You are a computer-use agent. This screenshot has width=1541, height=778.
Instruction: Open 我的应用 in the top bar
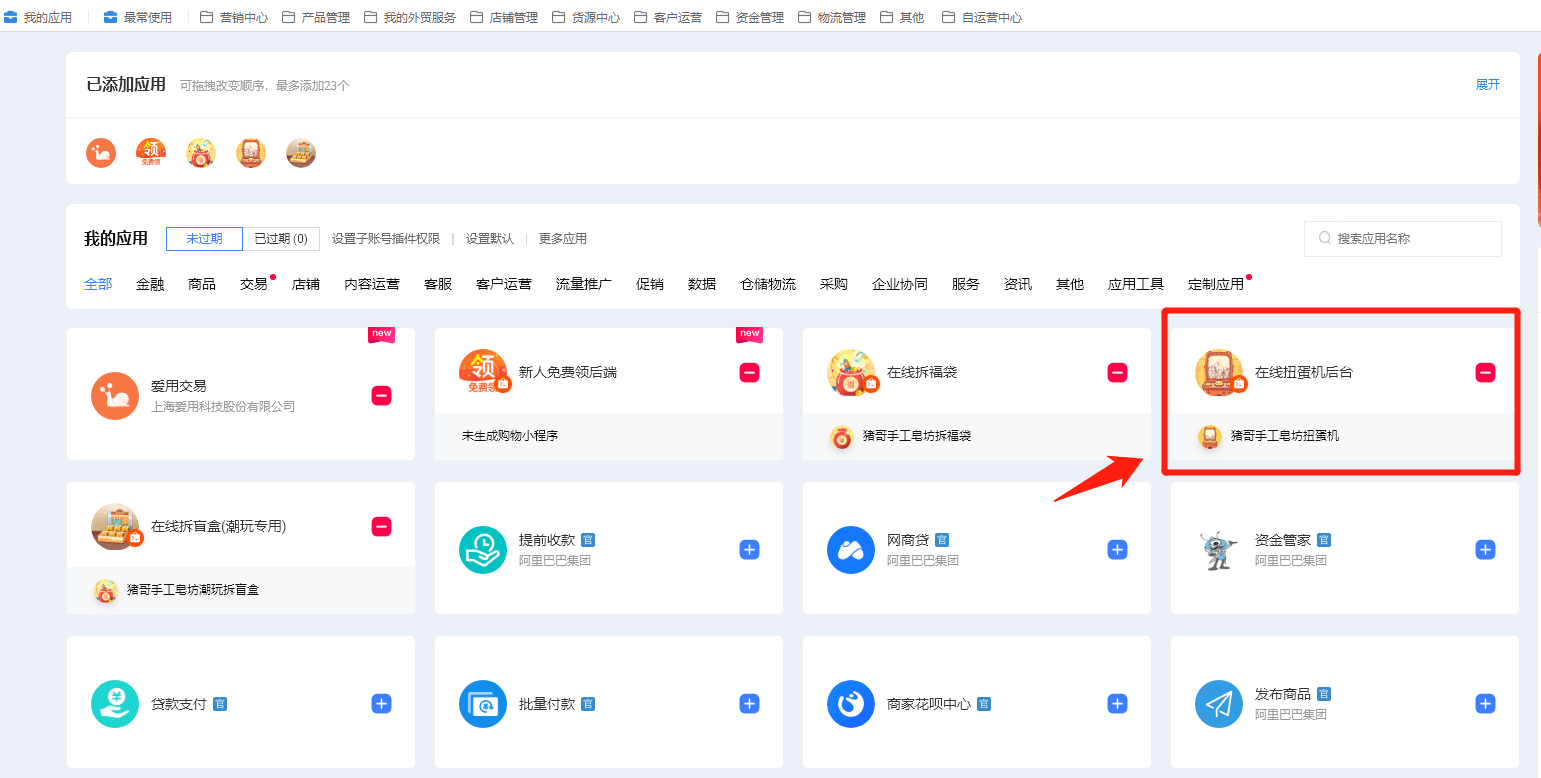click(38, 17)
